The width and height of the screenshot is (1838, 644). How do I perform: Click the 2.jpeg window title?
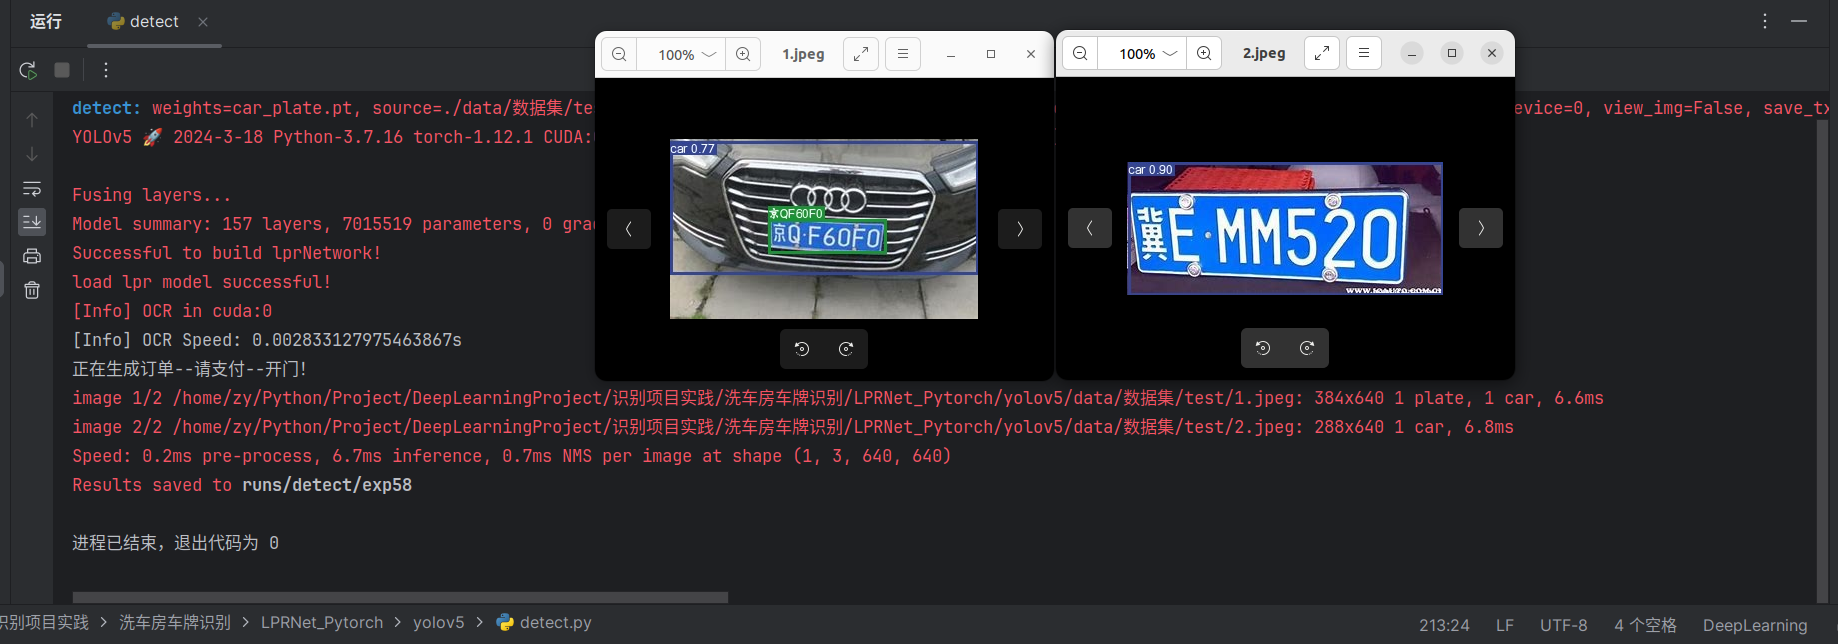(x=1264, y=54)
